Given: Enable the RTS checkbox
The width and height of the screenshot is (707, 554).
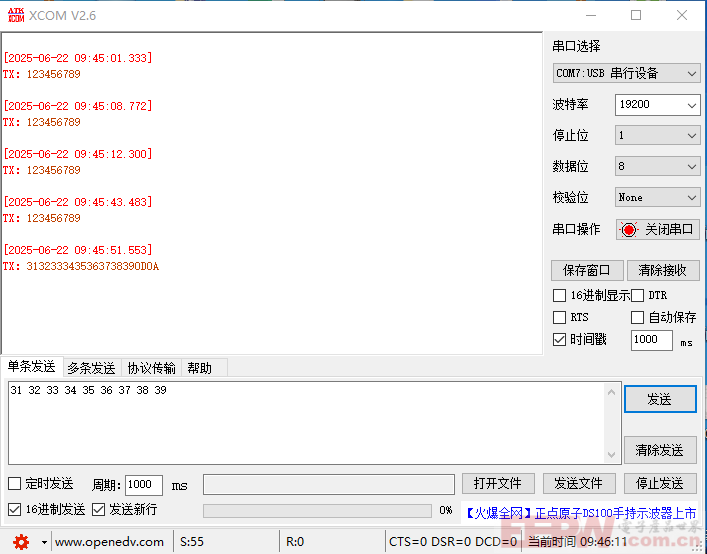Looking at the screenshot, I should [559, 317].
